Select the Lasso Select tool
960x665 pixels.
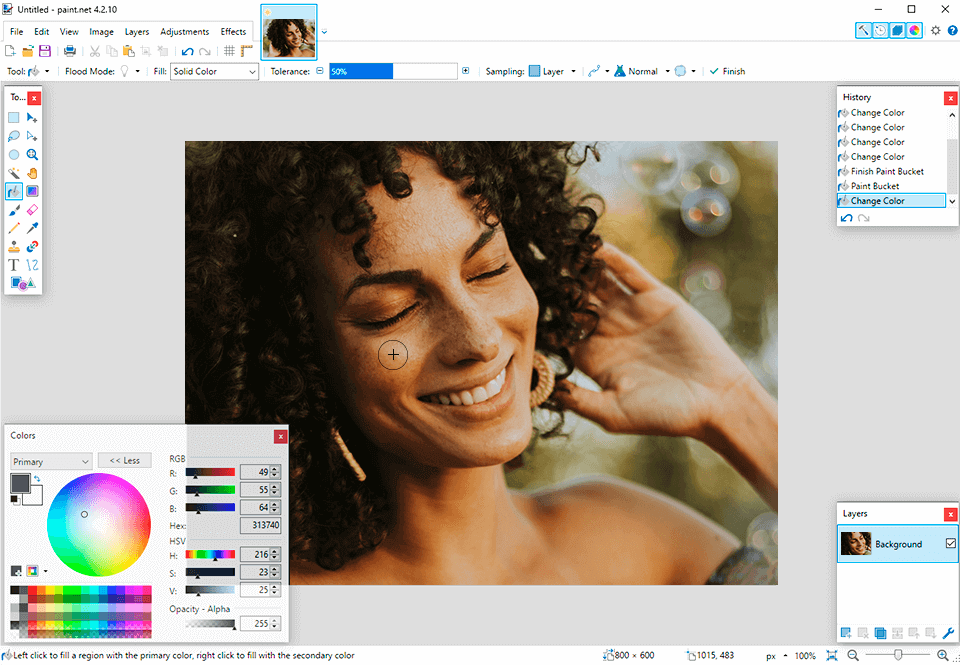[x=13, y=136]
